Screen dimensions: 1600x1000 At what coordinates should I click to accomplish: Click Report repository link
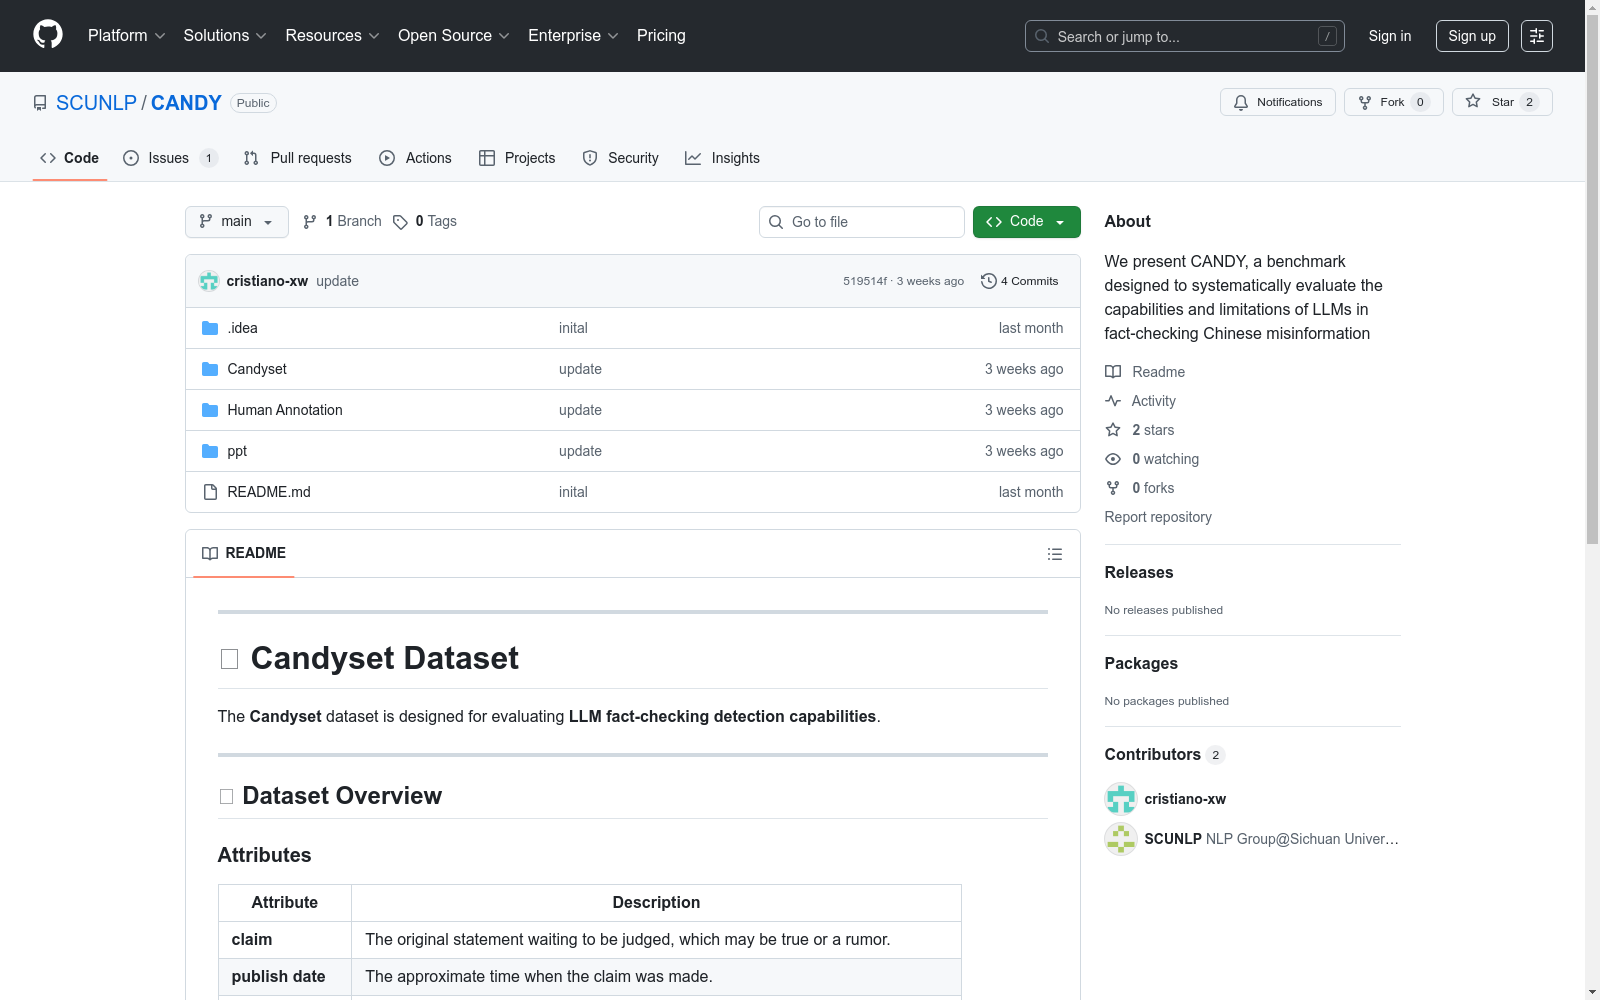coord(1158,517)
